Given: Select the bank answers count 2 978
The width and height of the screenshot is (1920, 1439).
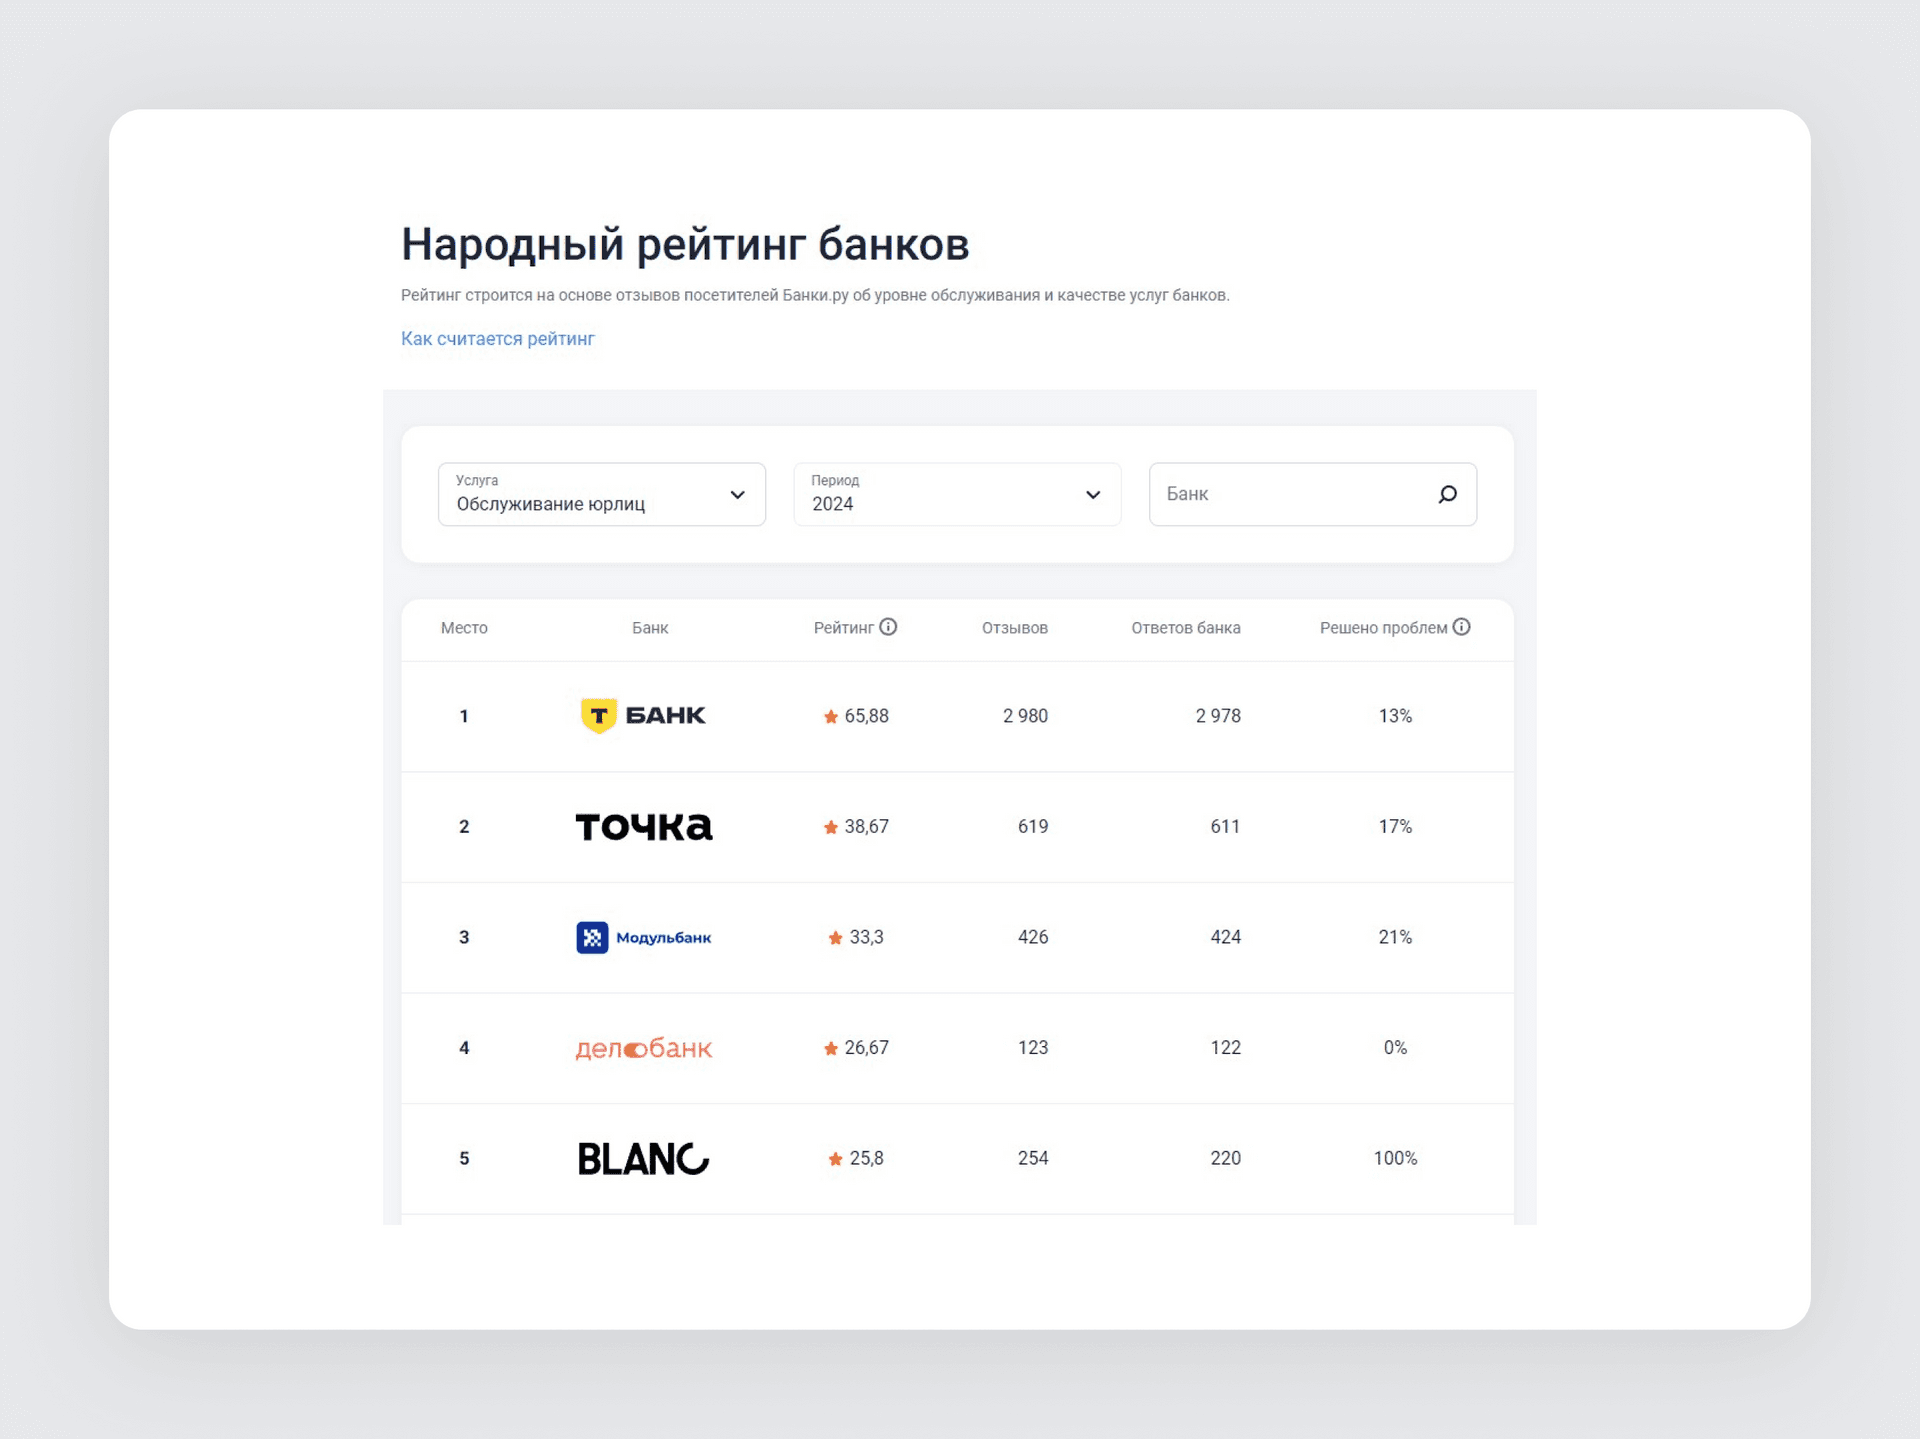Looking at the screenshot, I should [1218, 716].
